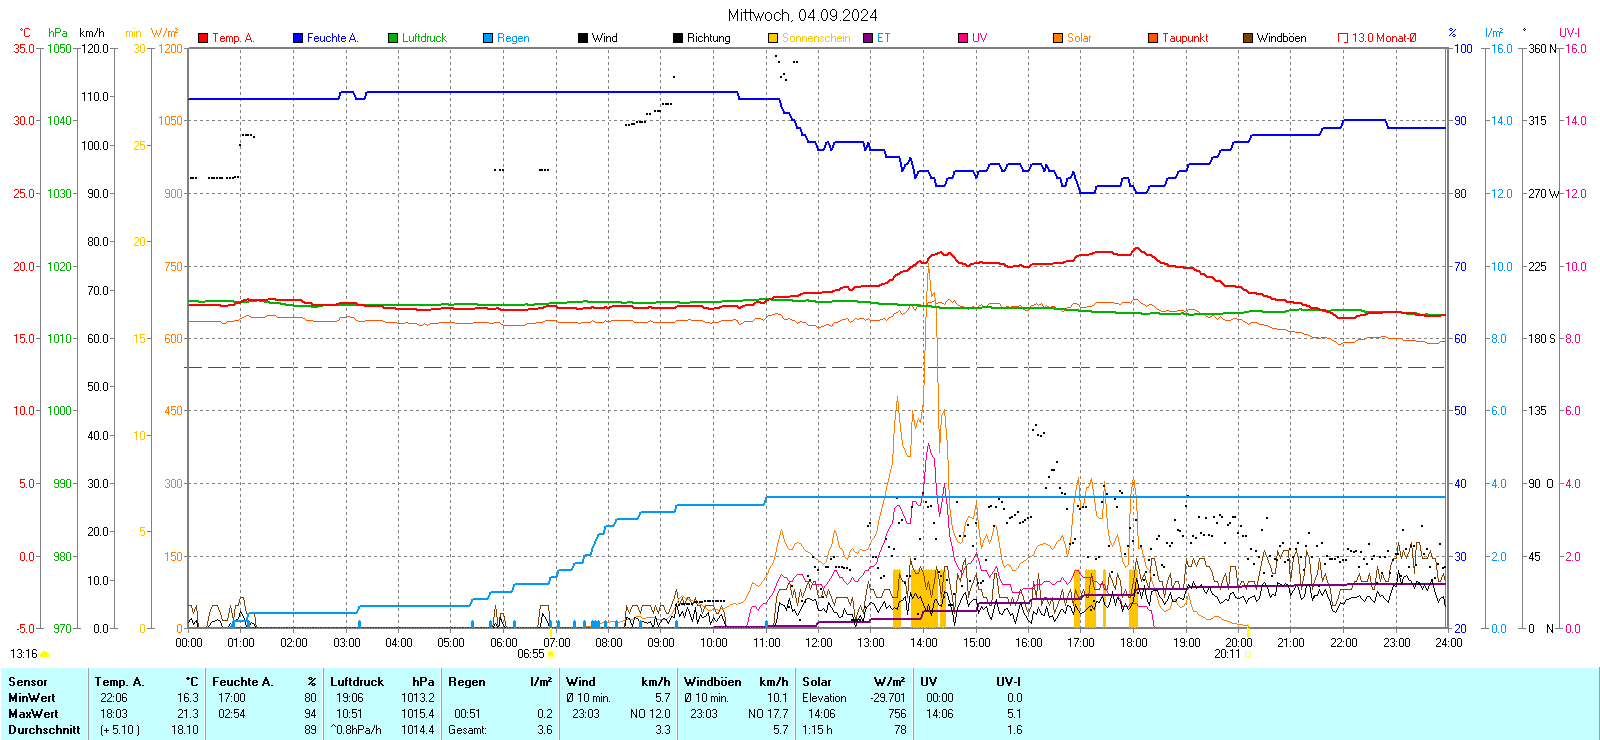1600x740 pixels.
Task: Click the 12:00 mark on the time axis
Action: pos(819,643)
